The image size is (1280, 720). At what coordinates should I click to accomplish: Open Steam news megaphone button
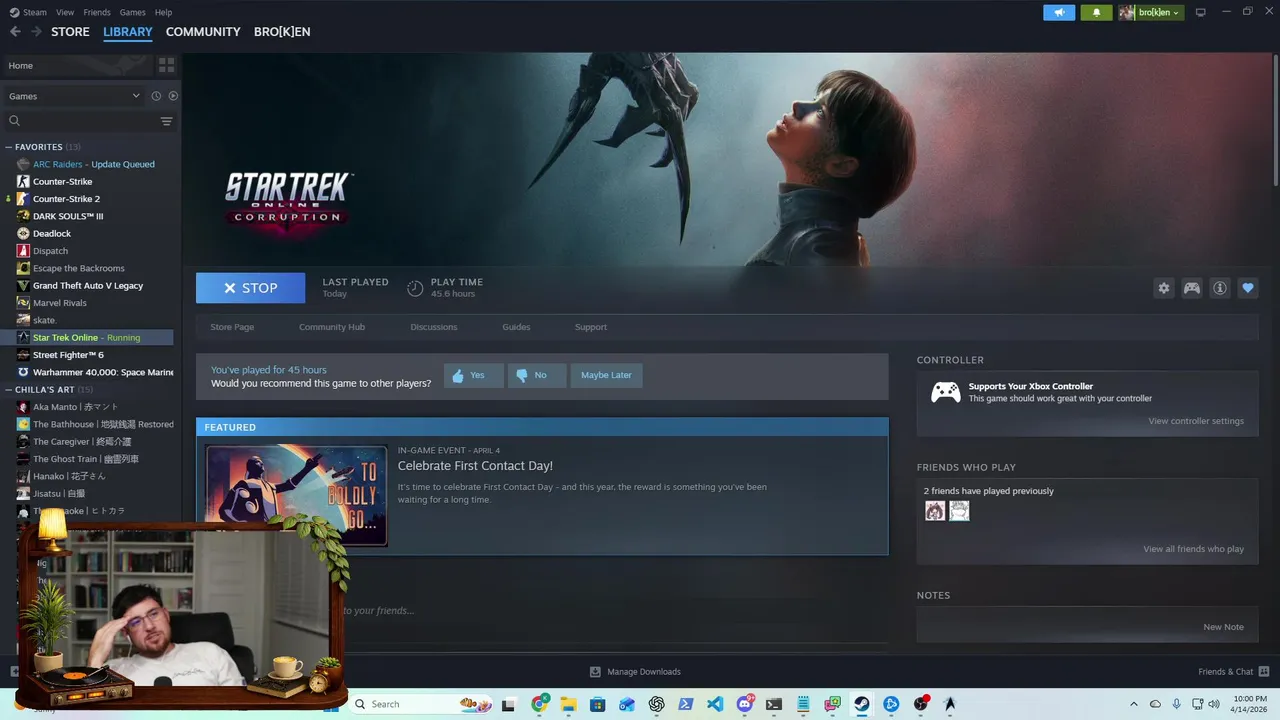(1059, 12)
